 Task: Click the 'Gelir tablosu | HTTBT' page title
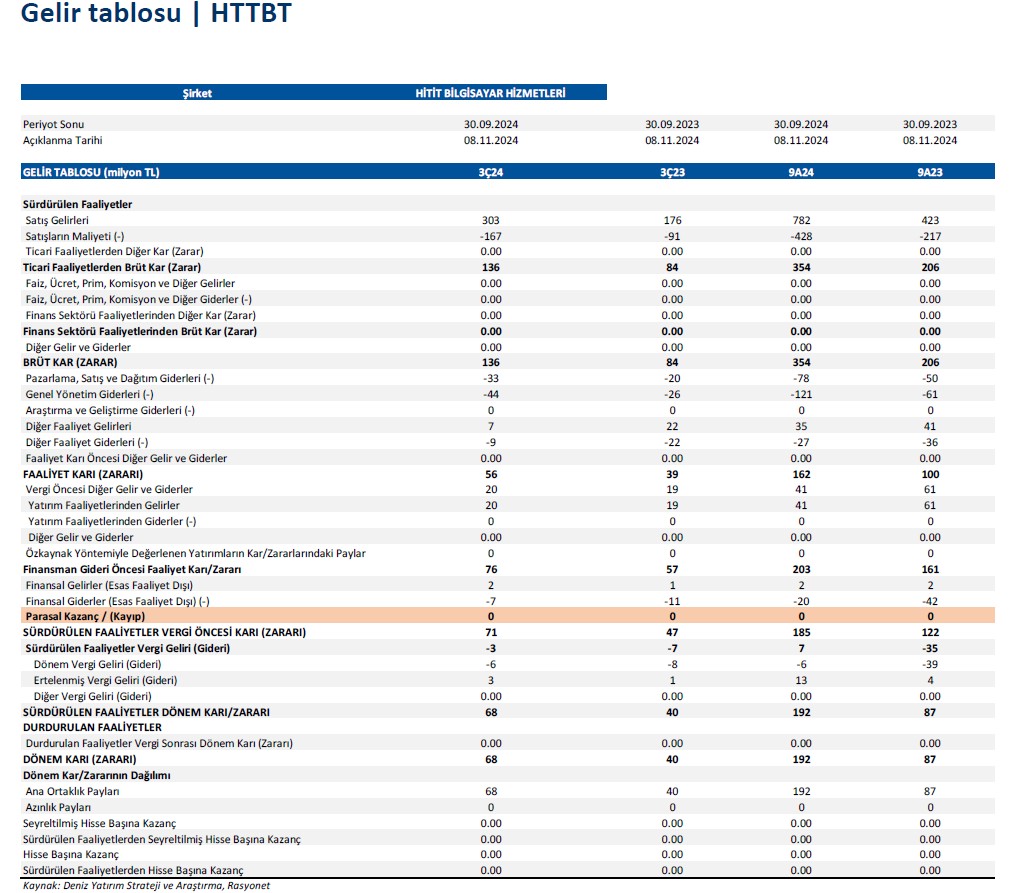[156, 16]
